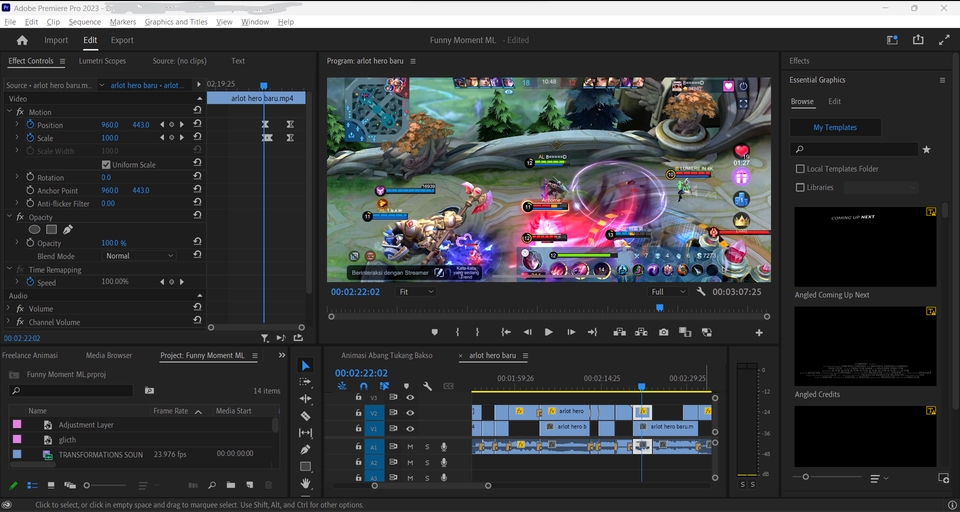Click Angled Coming Up Next thumbnail
The image size is (960, 512).
click(865, 247)
